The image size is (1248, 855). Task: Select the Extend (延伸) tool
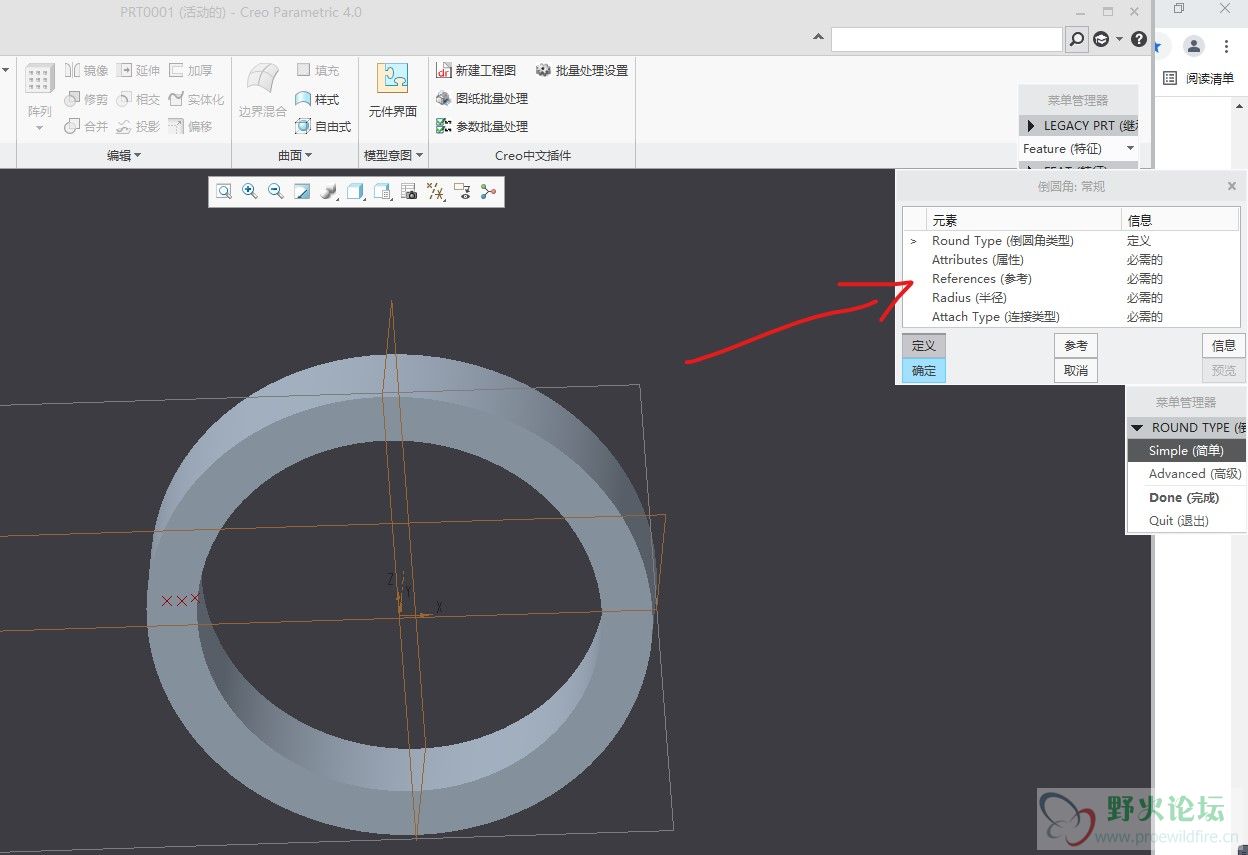point(139,70)
